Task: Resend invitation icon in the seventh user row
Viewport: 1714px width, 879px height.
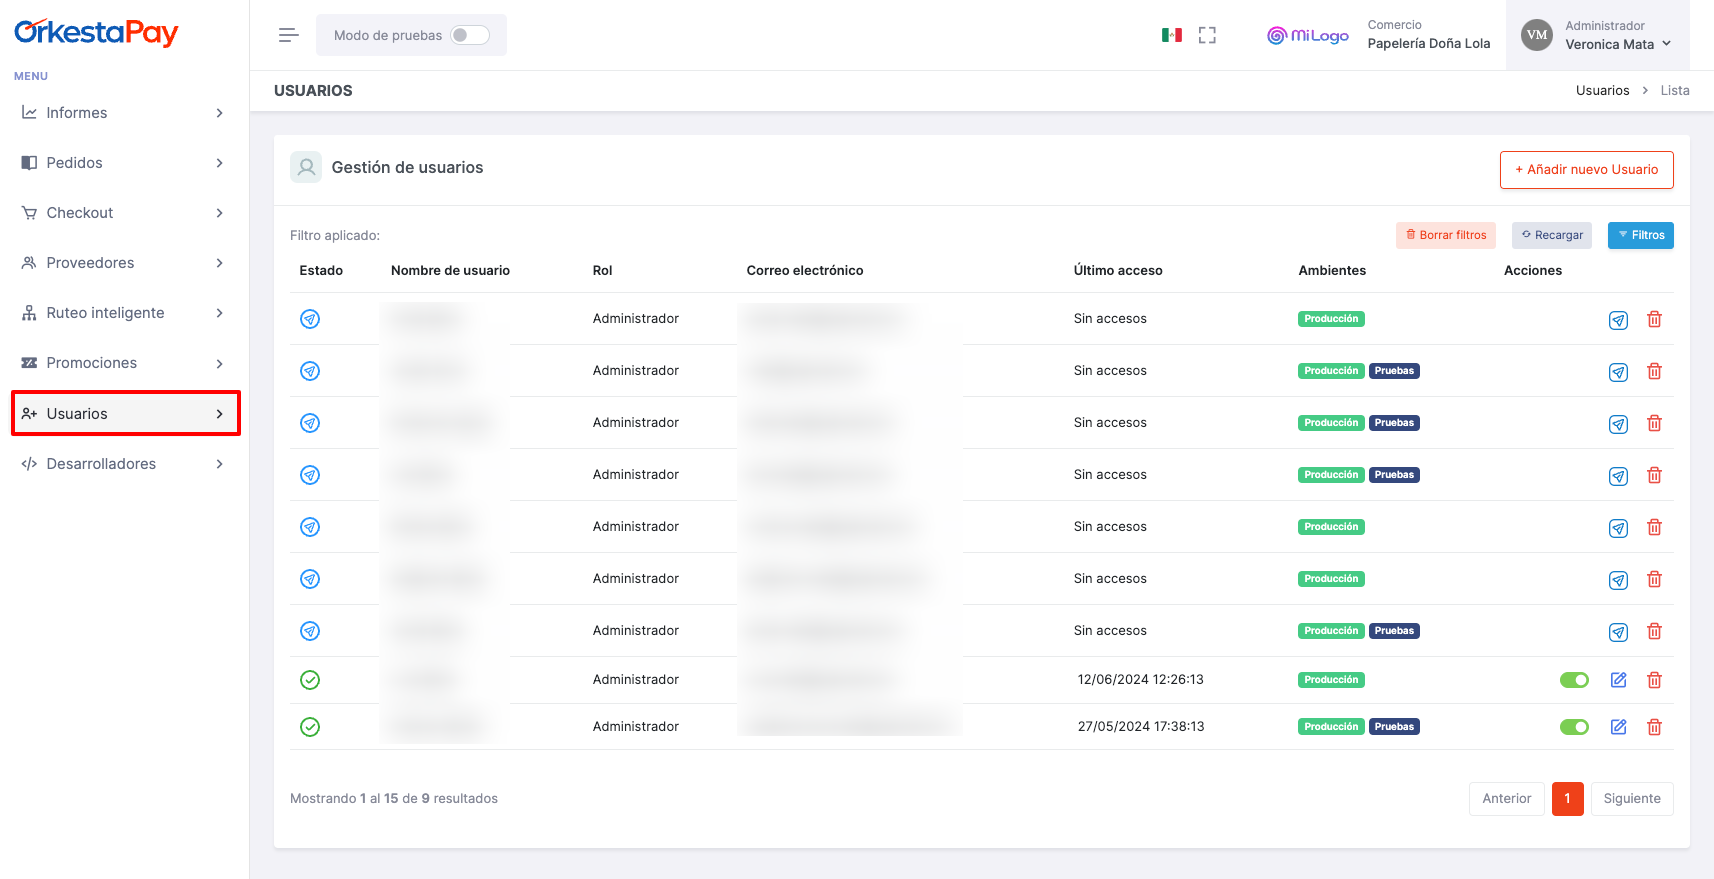Action: click(x=1618, y=632)
